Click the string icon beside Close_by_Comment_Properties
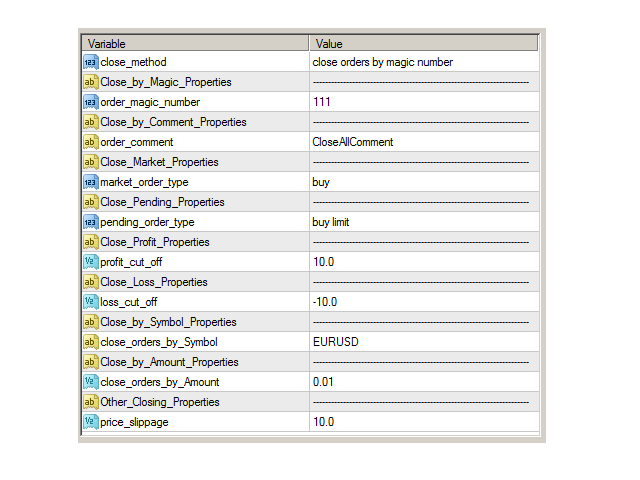 (91, 122)
